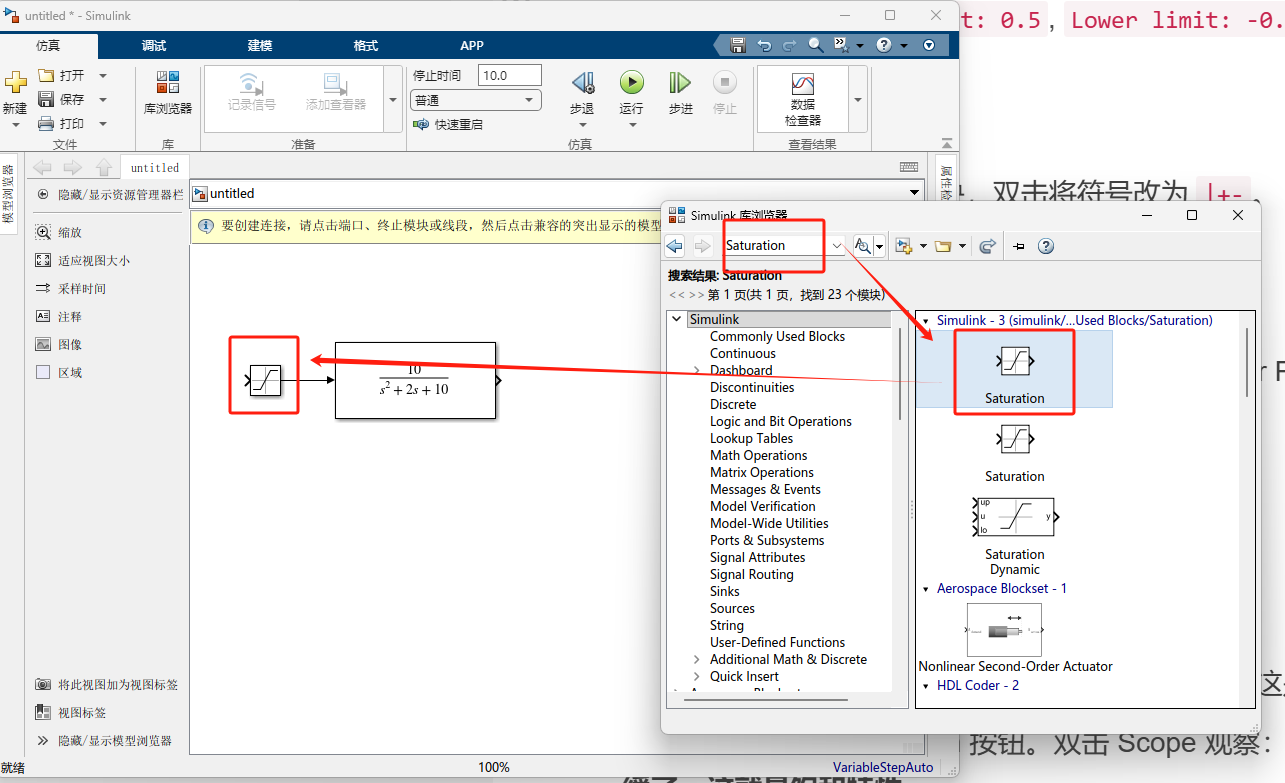This screenshot has height=783, width=1285.
Task: Click the Saturation block on the canvas
Action: tap(265, 380)
